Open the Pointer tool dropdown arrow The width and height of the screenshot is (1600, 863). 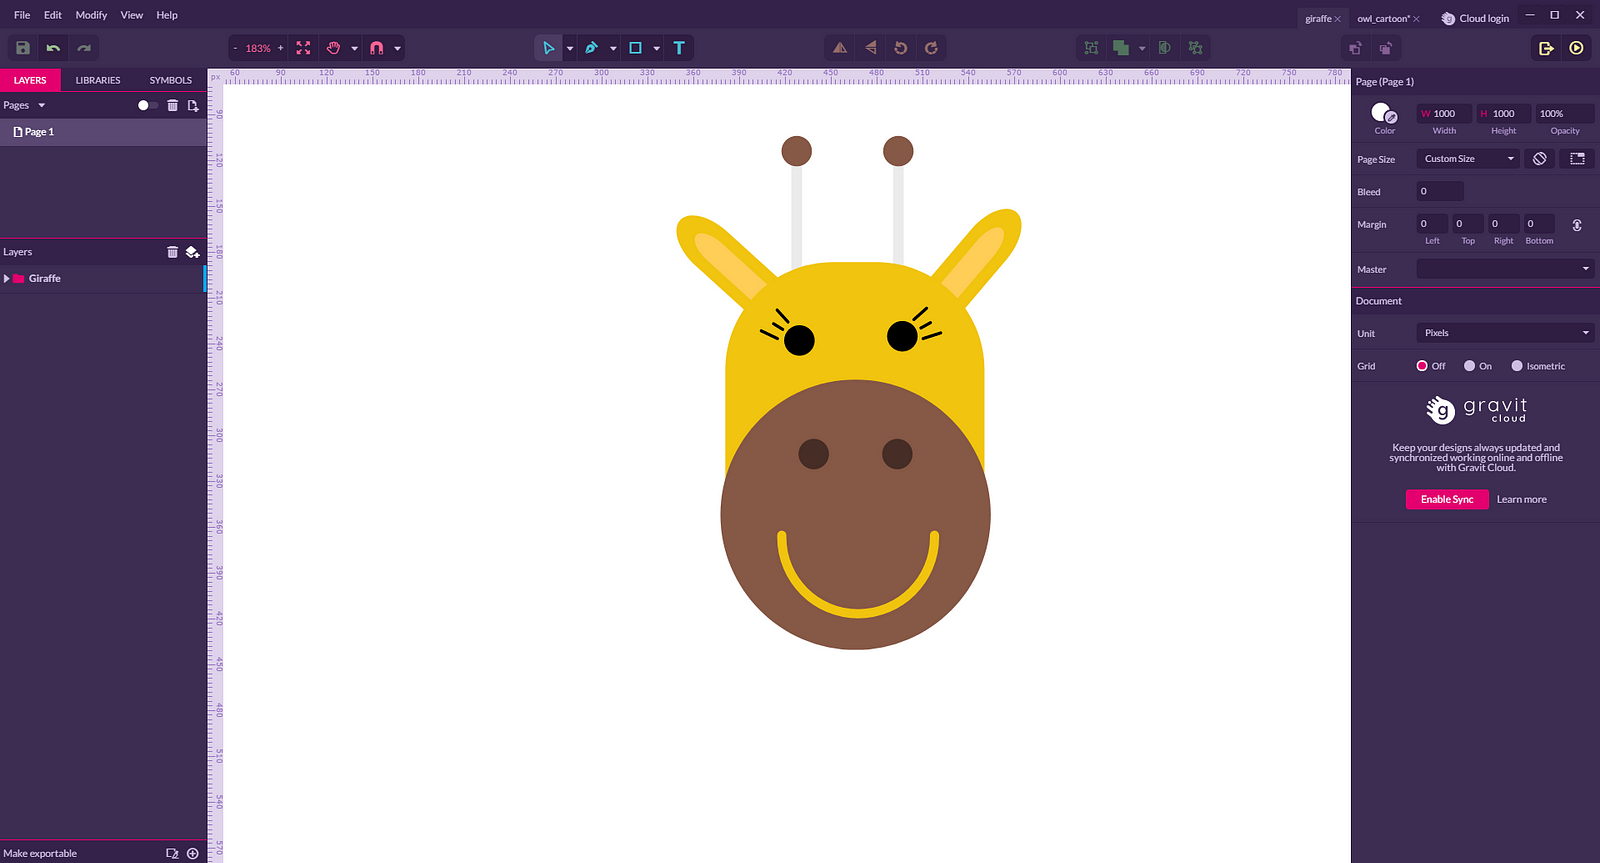(570, 48)
